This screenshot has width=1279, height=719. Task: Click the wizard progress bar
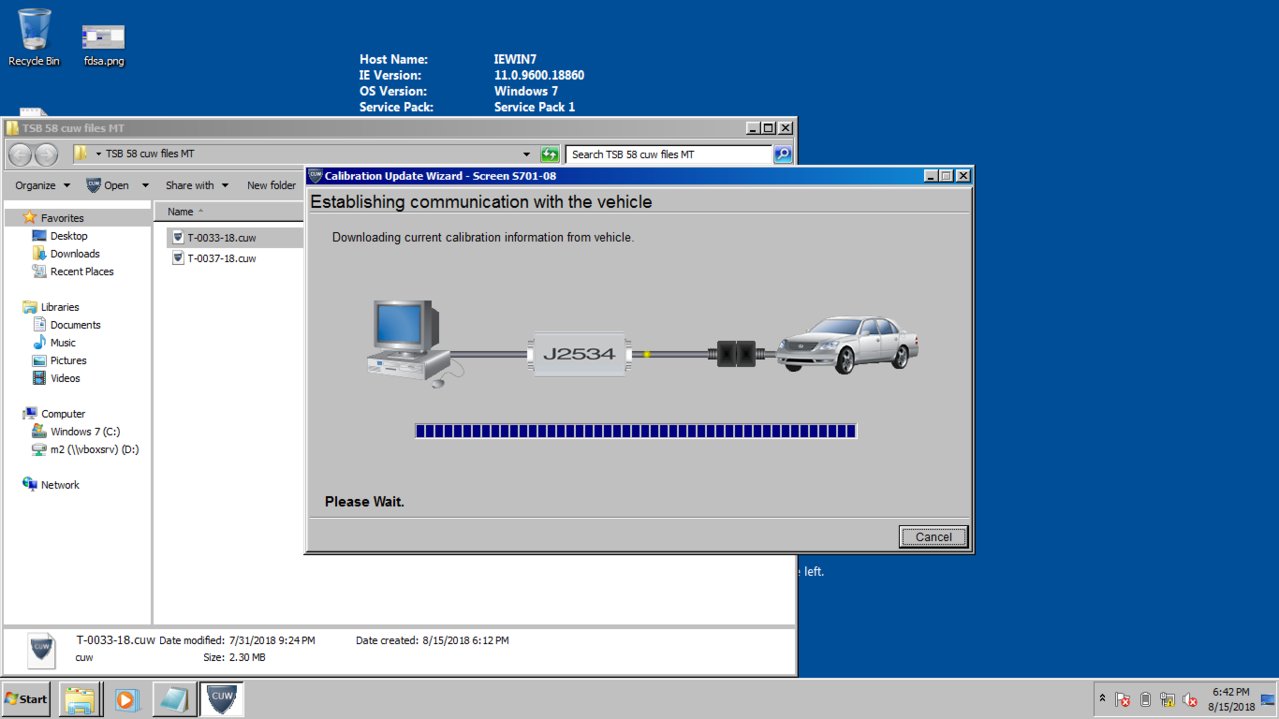[636, 431]
